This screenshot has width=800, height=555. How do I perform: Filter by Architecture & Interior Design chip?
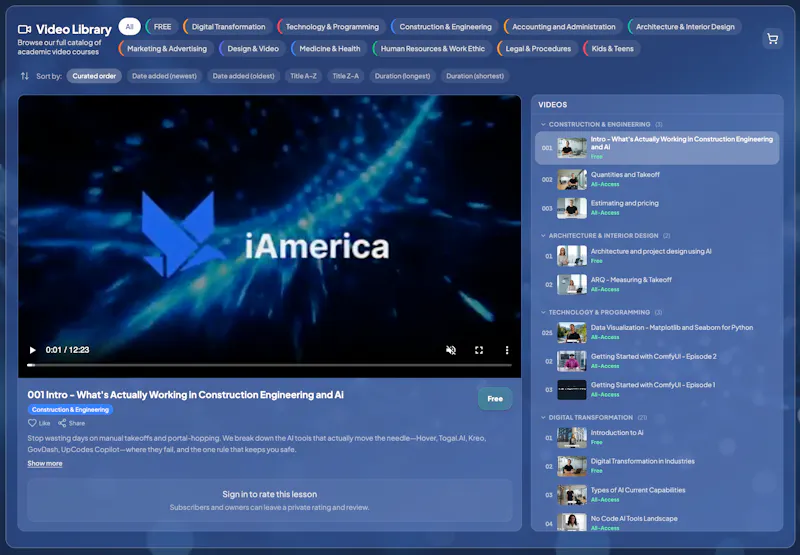685,27
